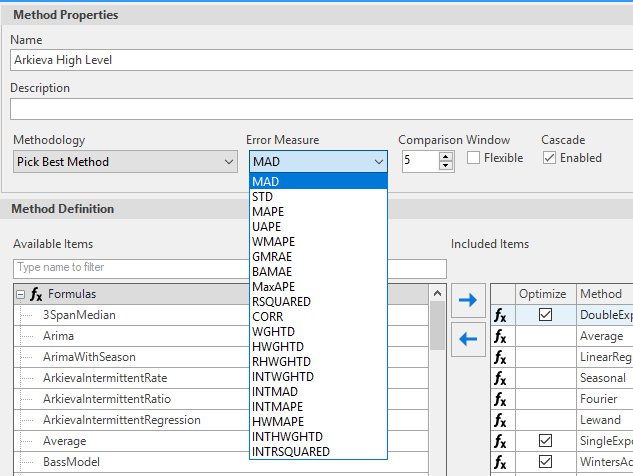The height and width of the screenshot is (476, 633).
Task: Pick GMRAE error measure
Action: coord(319,256)
